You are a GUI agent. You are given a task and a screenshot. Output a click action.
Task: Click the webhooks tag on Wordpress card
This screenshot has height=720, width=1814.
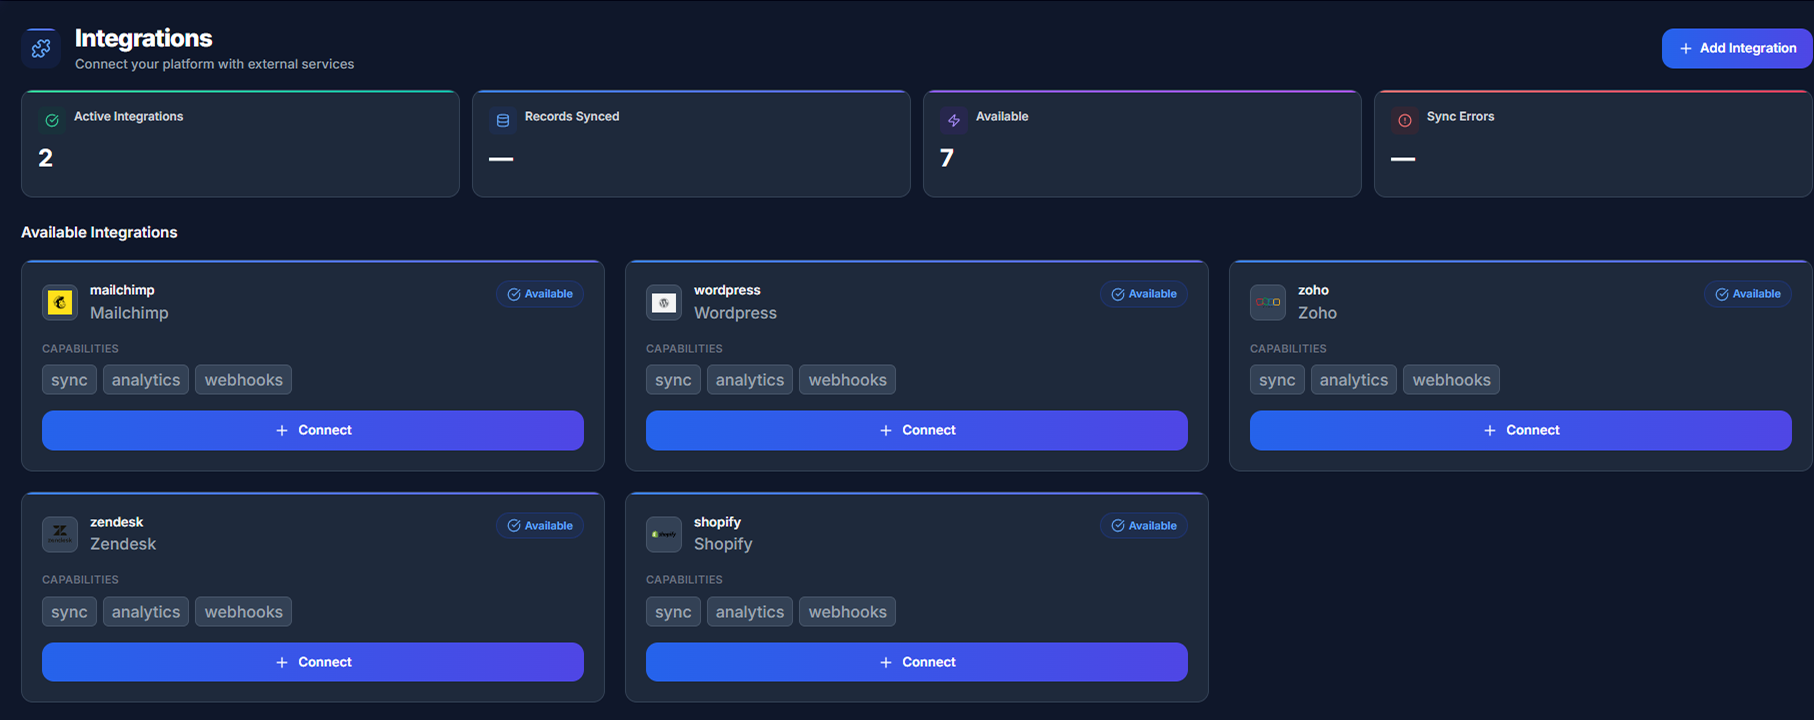(848, 380)
